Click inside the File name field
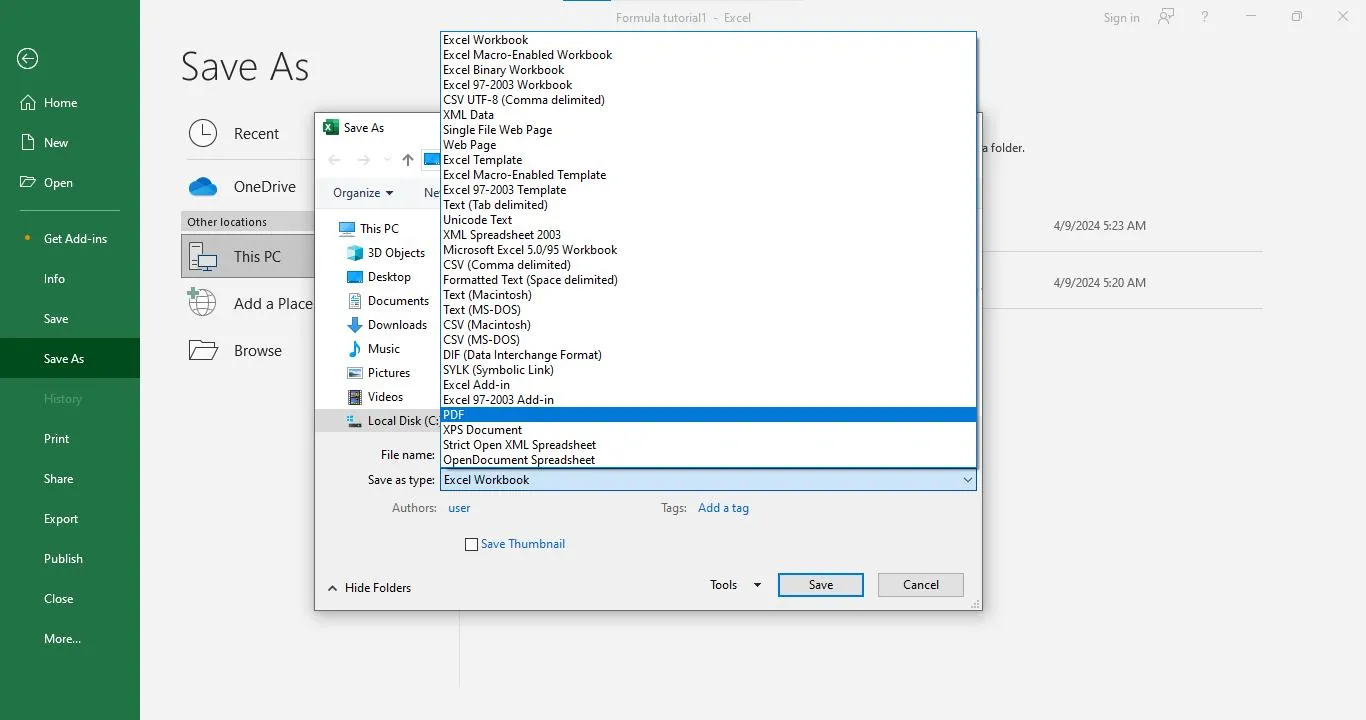The width and height of the screenshot is (1366, 720). click(700, 454)
